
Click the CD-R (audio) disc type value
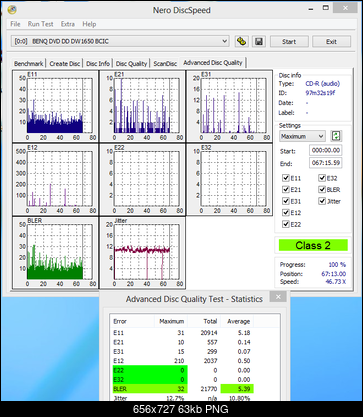322,84
